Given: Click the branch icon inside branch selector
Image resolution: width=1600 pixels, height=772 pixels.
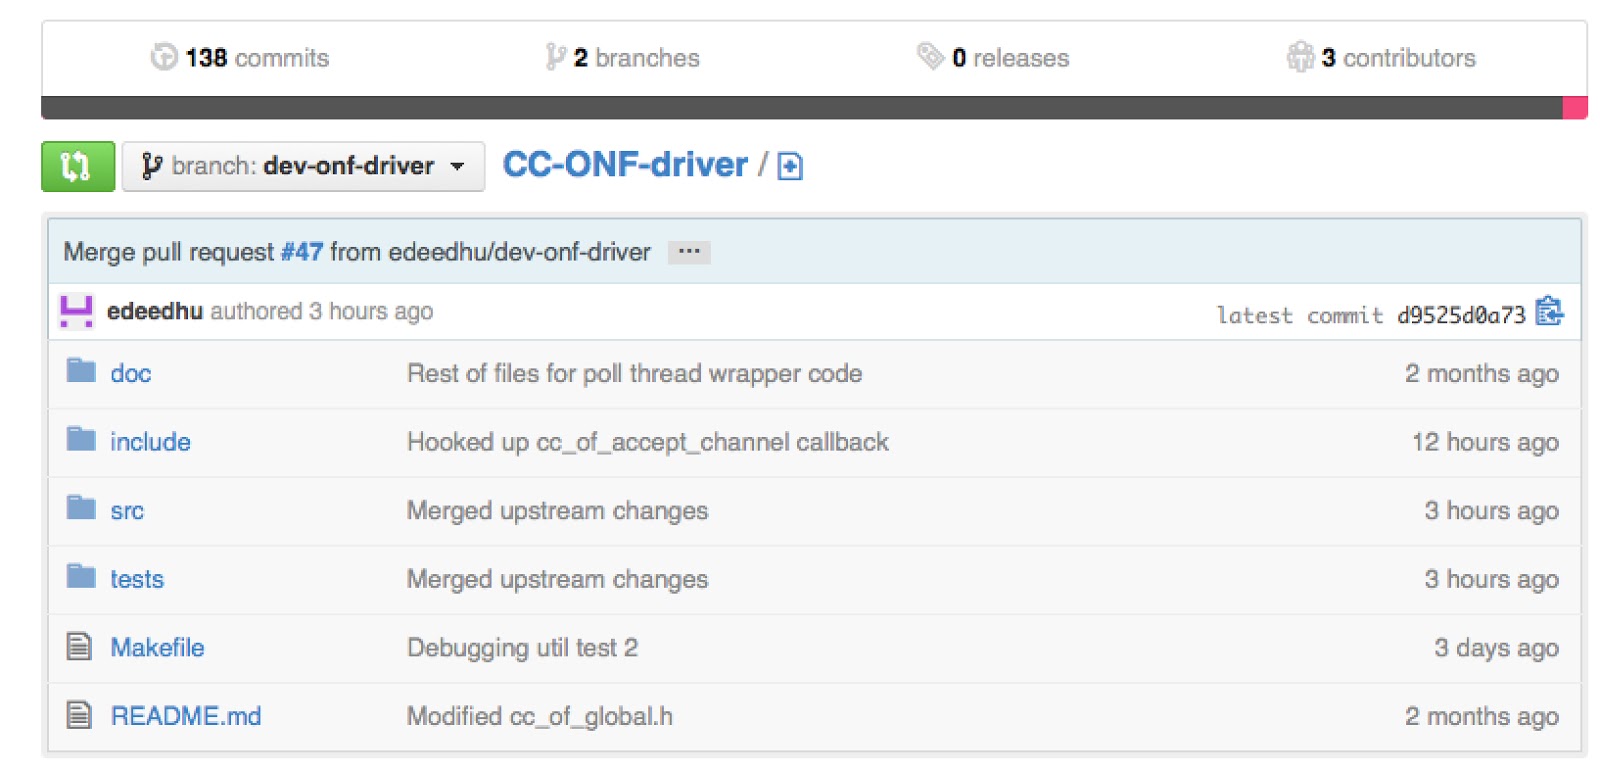Looking at the screenshot, I should (x=151, y=166).
